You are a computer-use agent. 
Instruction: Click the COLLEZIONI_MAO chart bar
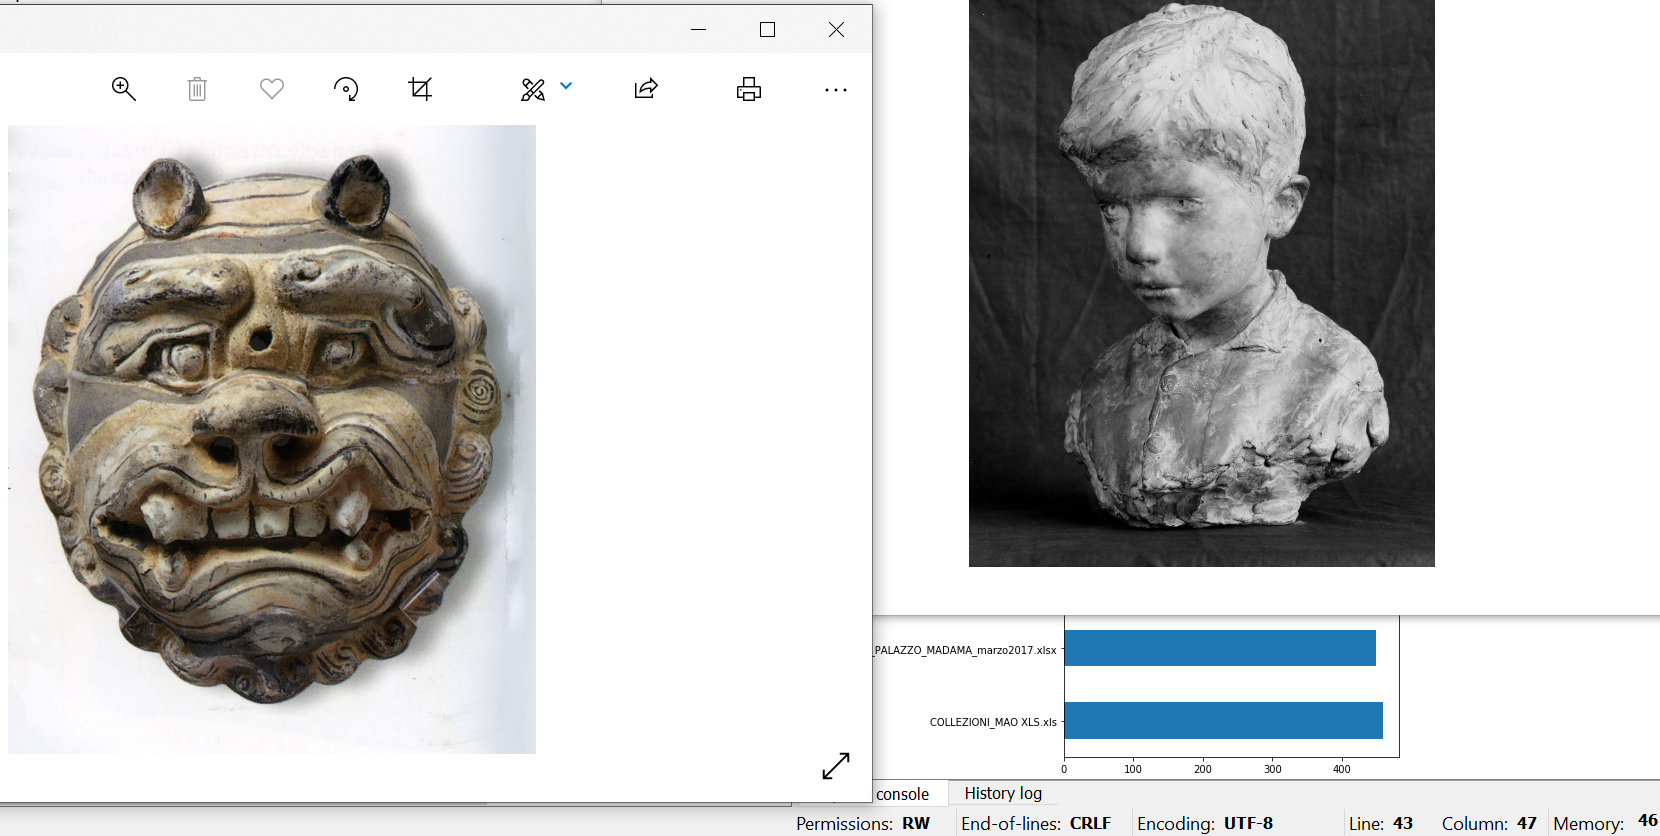[1223, 720]
